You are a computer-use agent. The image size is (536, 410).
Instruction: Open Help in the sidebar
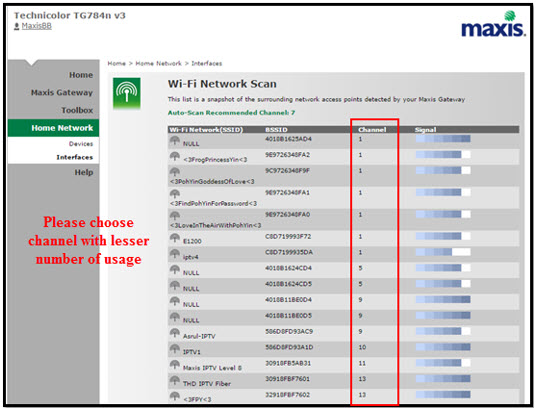[84, 172]
